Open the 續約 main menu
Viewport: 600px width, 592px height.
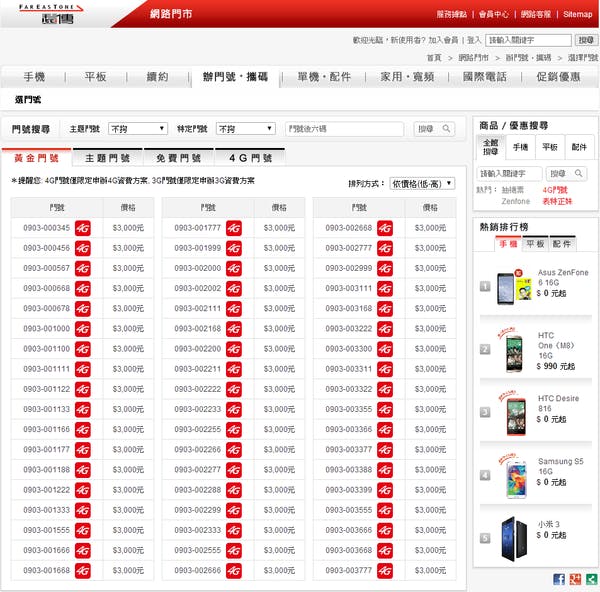click(157, 77)
